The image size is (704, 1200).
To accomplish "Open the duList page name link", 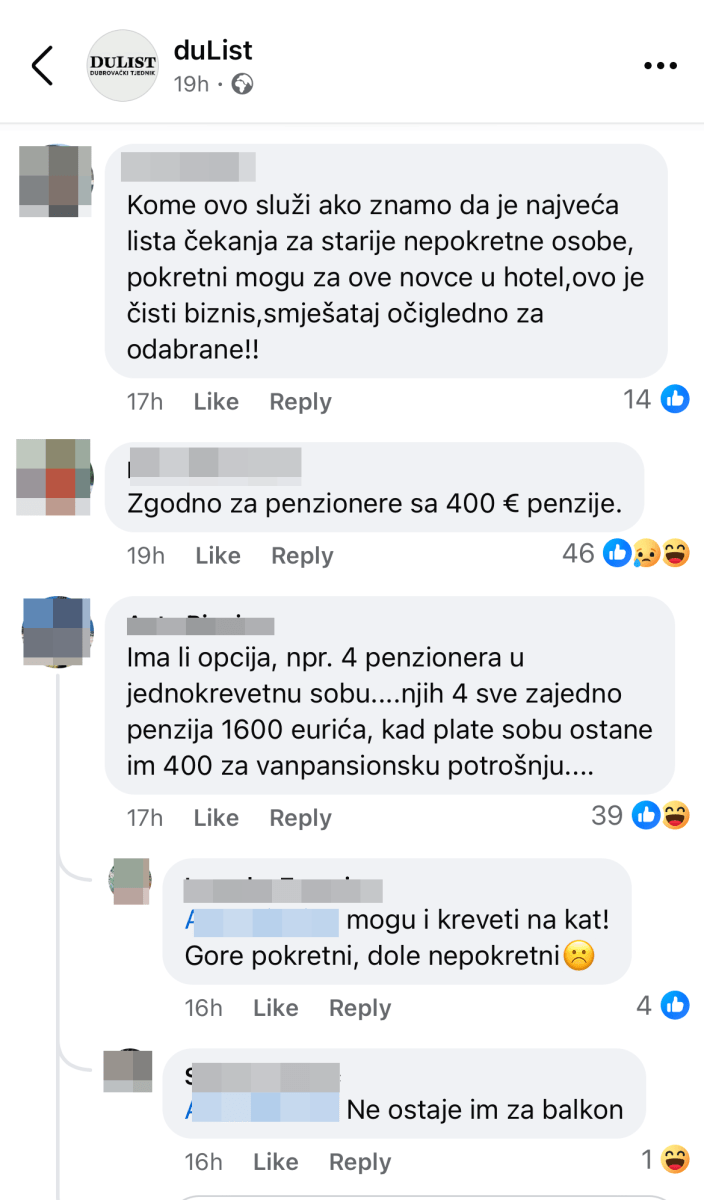I will click(212, 50).
